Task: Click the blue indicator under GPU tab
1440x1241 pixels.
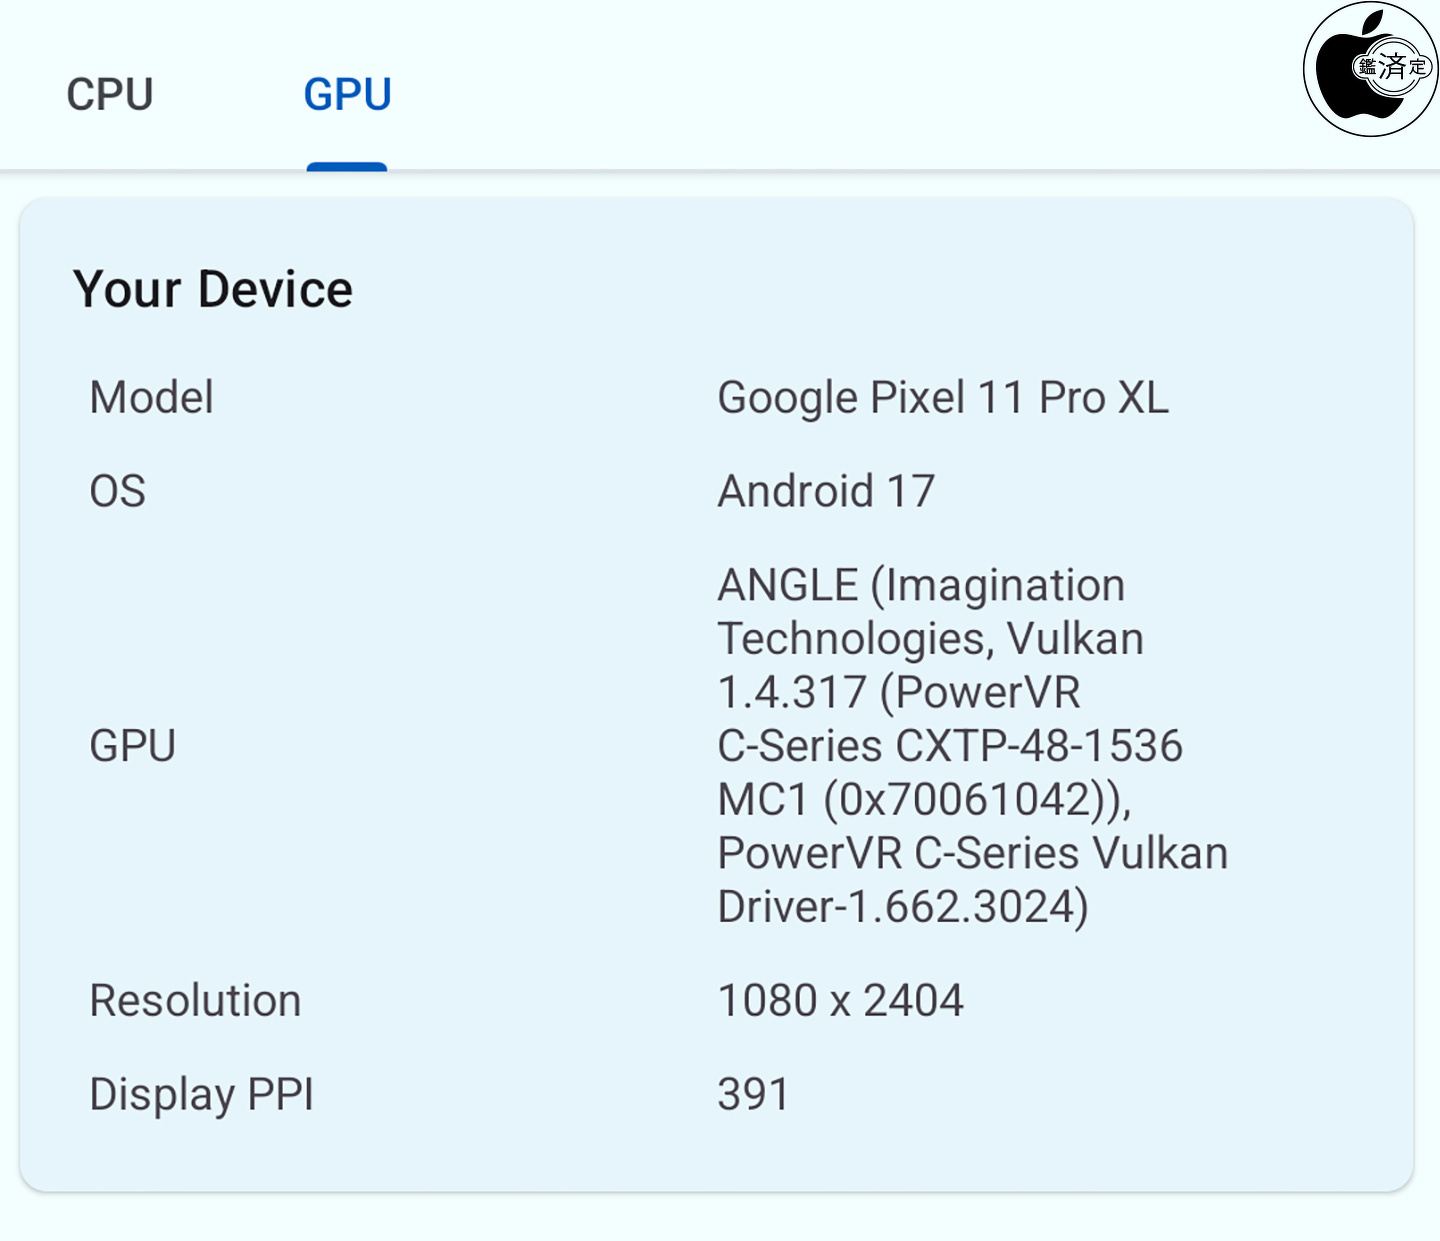Action: [347, 166]
